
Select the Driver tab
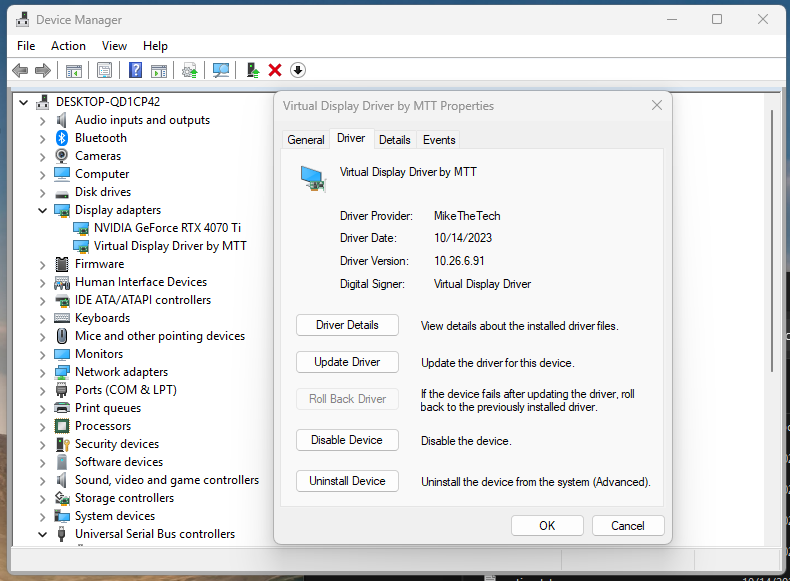[351, 138]
